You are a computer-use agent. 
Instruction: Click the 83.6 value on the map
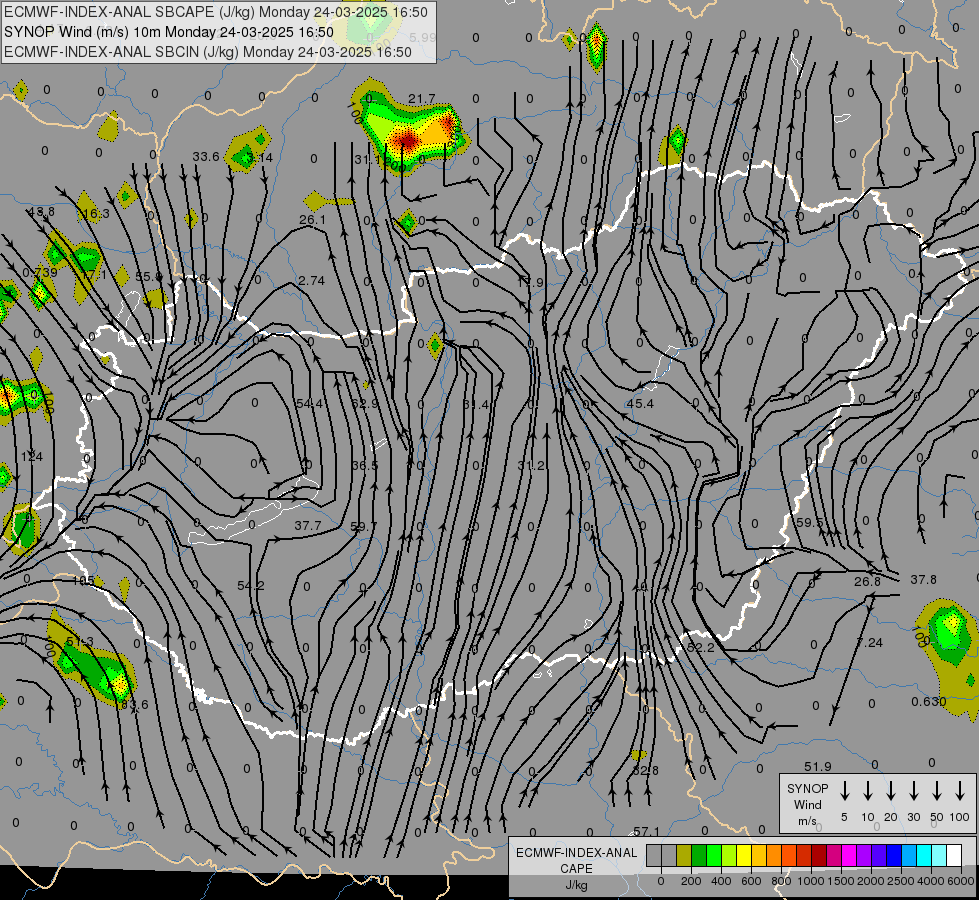(x=135, y=705)
